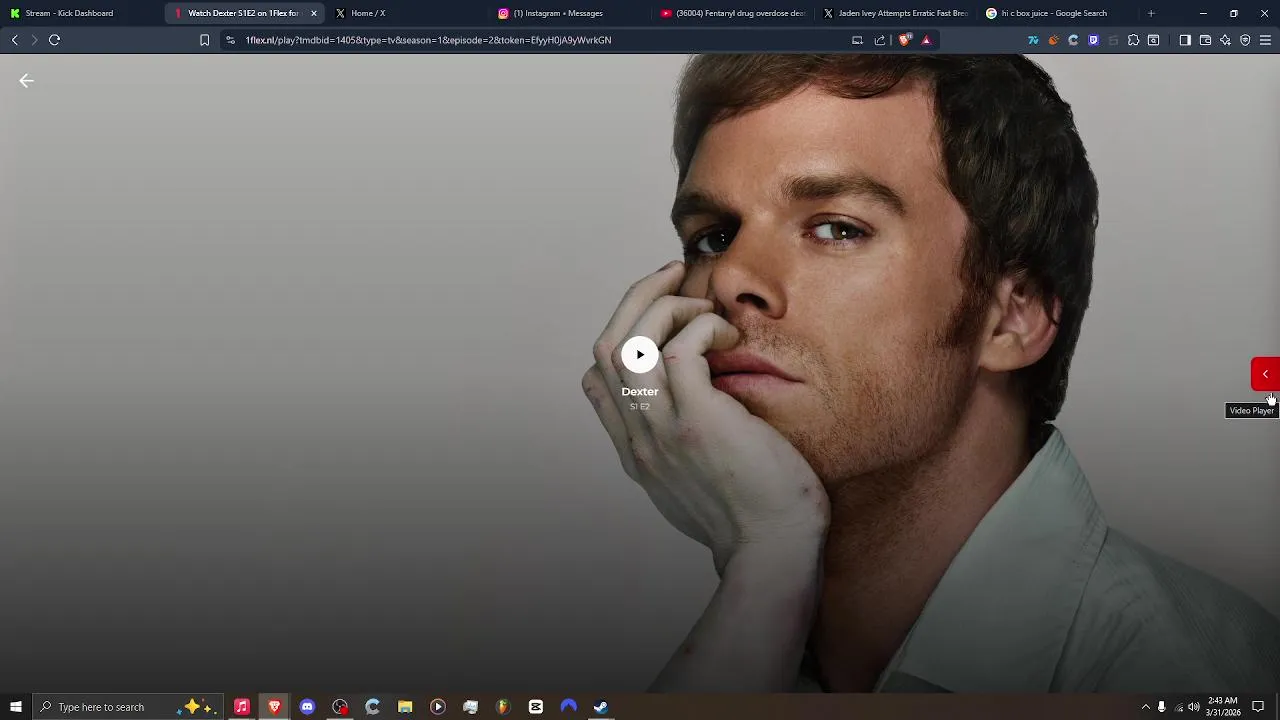Viewport: 1280px width, 720px height.
Task: Click the Dexter title text under play button
Action: (x=640, y=391)
